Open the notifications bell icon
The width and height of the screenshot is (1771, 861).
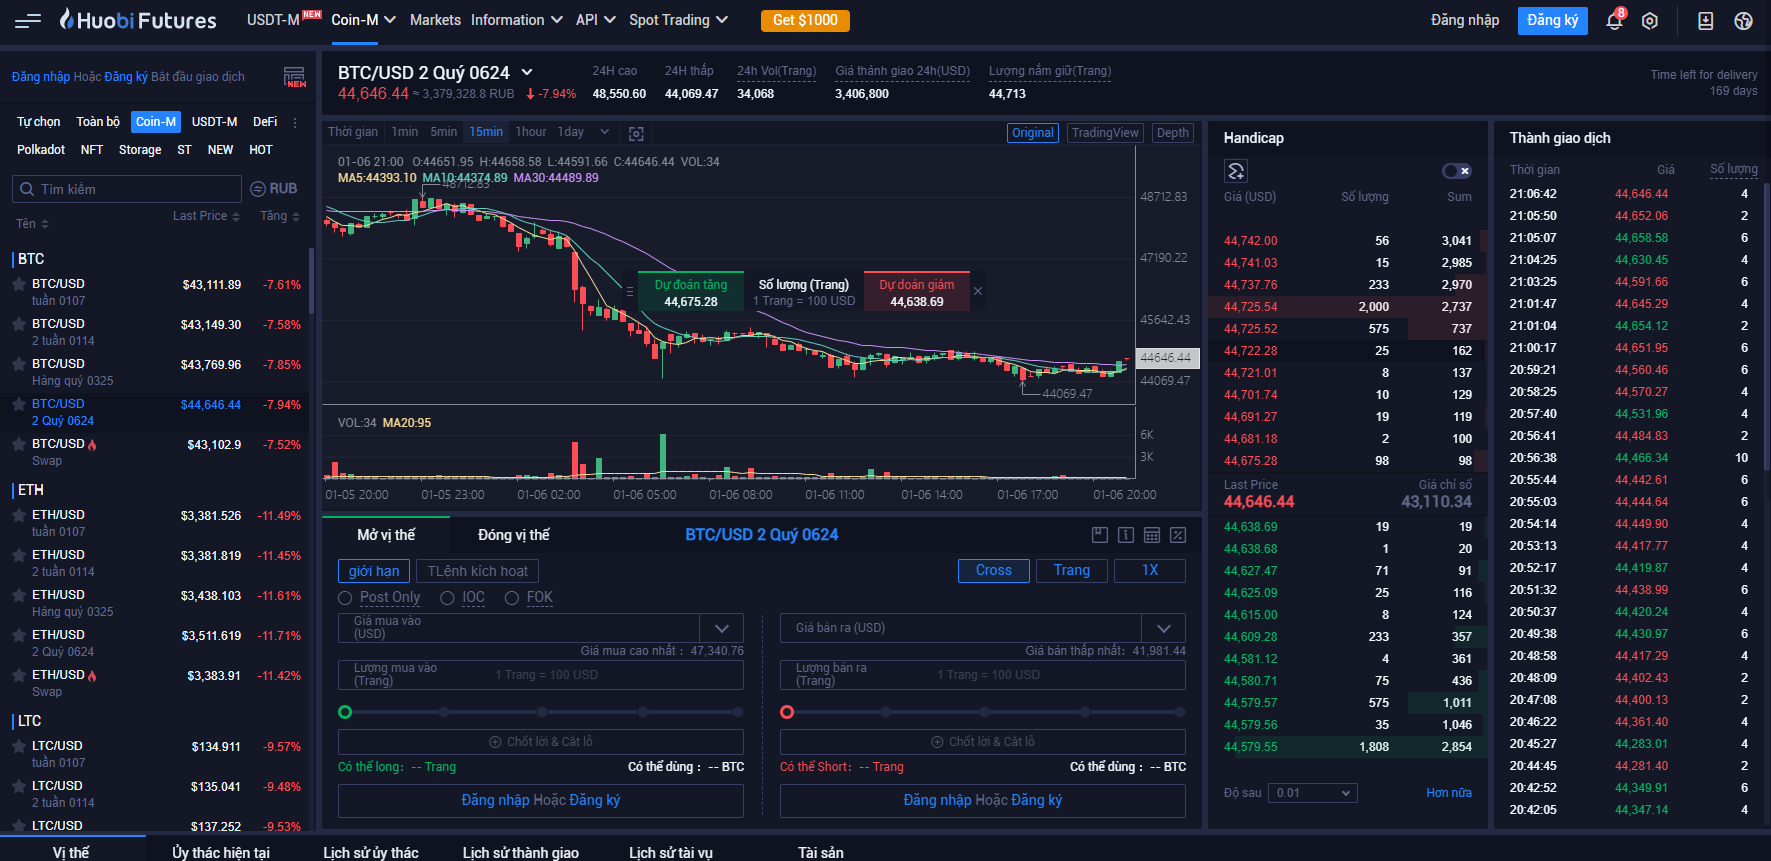click(1613, 20)
